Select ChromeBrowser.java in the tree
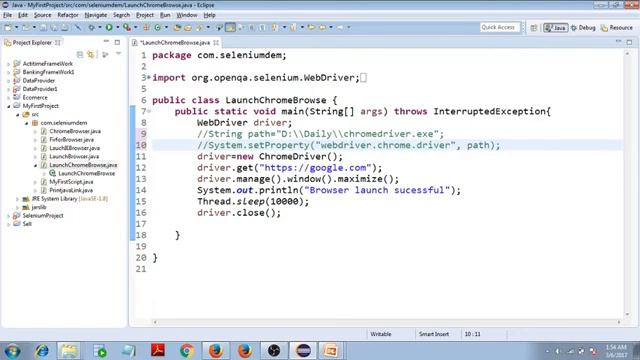 [75, 131]
